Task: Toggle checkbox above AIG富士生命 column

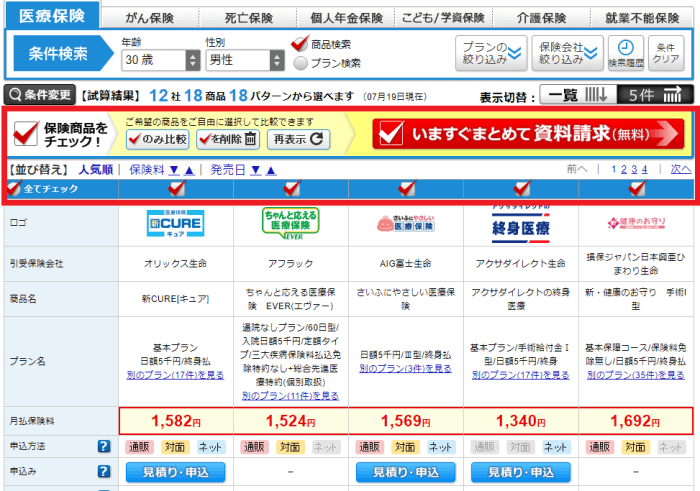Action: (407, 188)
